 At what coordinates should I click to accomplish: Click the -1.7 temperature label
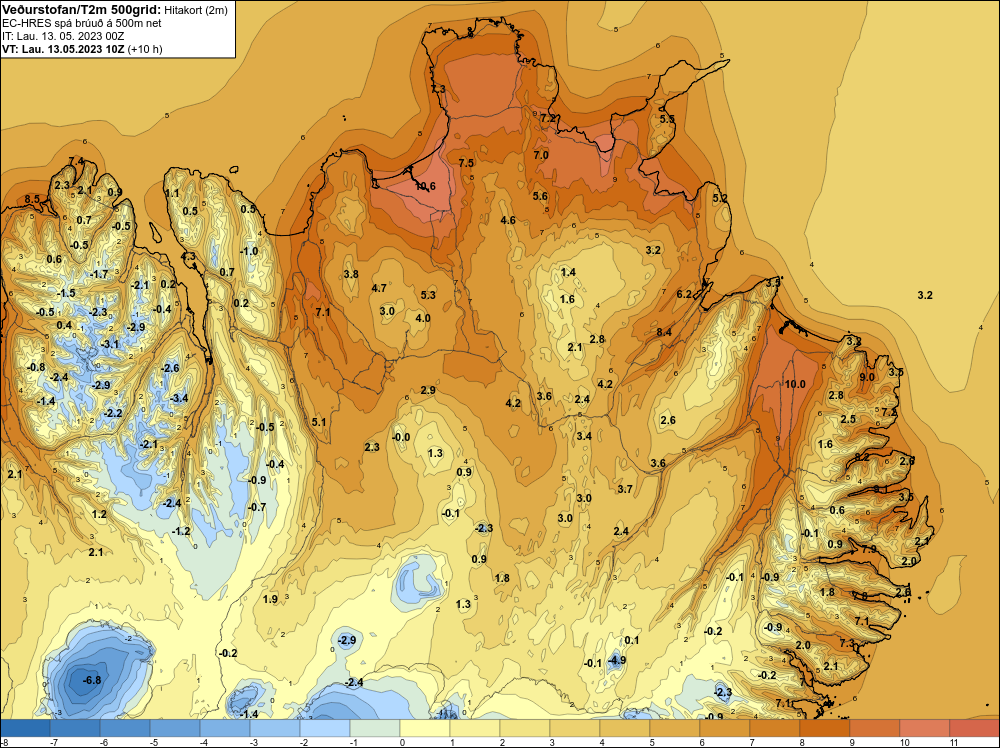pos(99,274)
